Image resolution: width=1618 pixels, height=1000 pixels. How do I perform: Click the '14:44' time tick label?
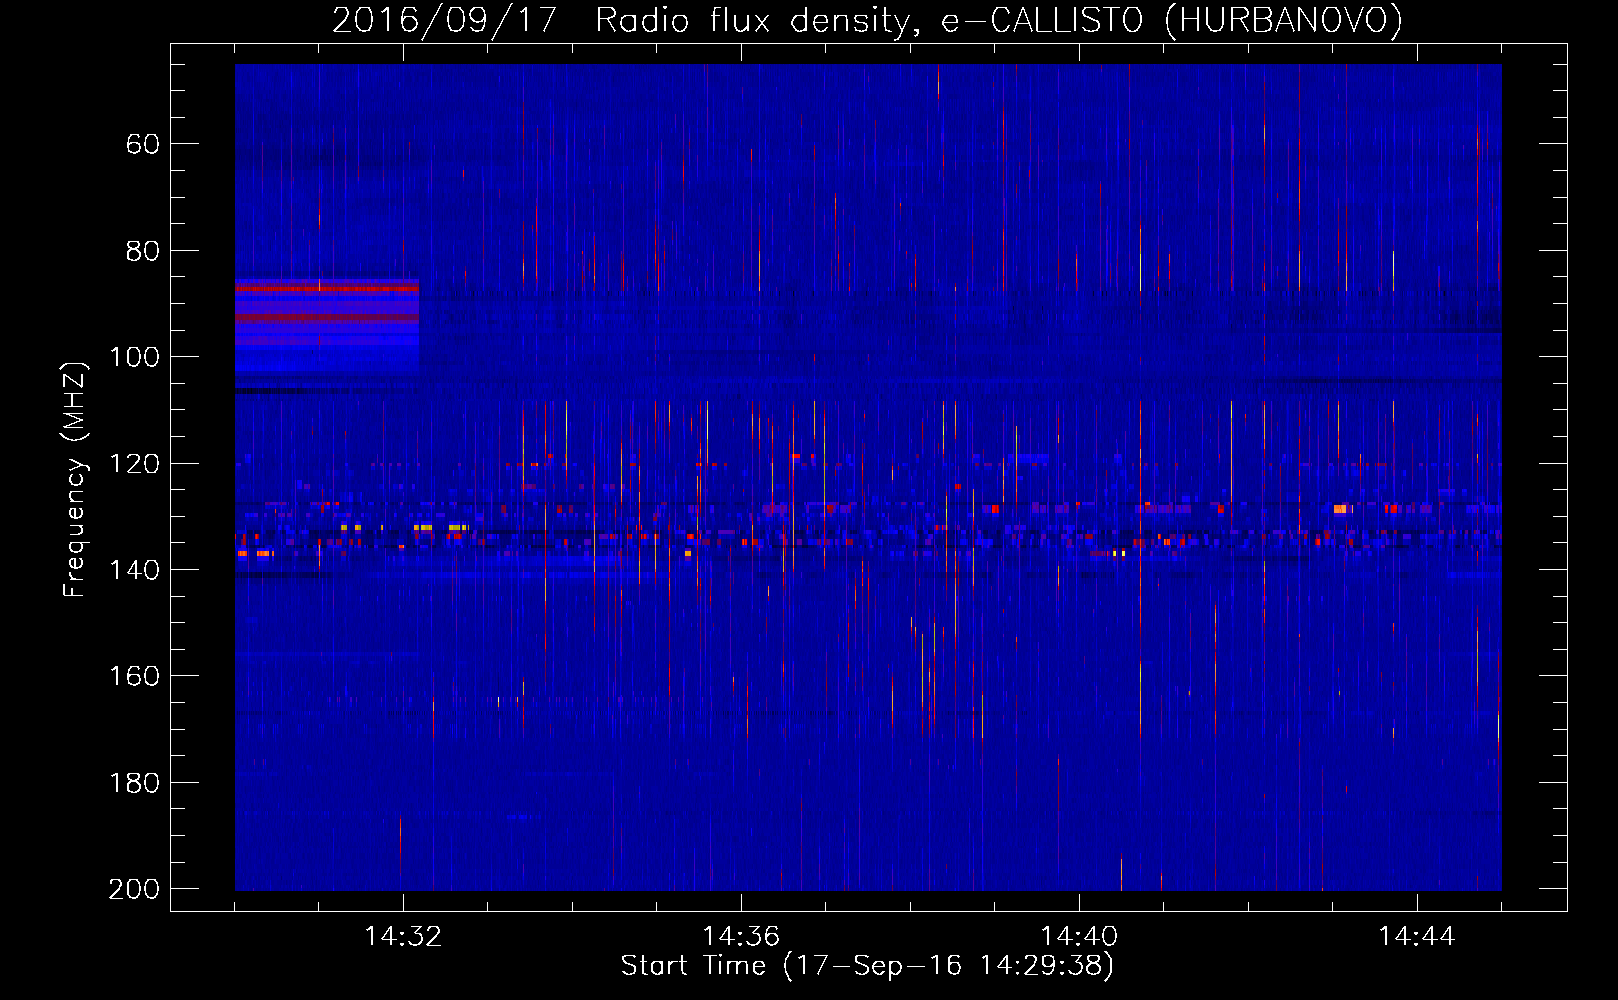point(1417,936)
